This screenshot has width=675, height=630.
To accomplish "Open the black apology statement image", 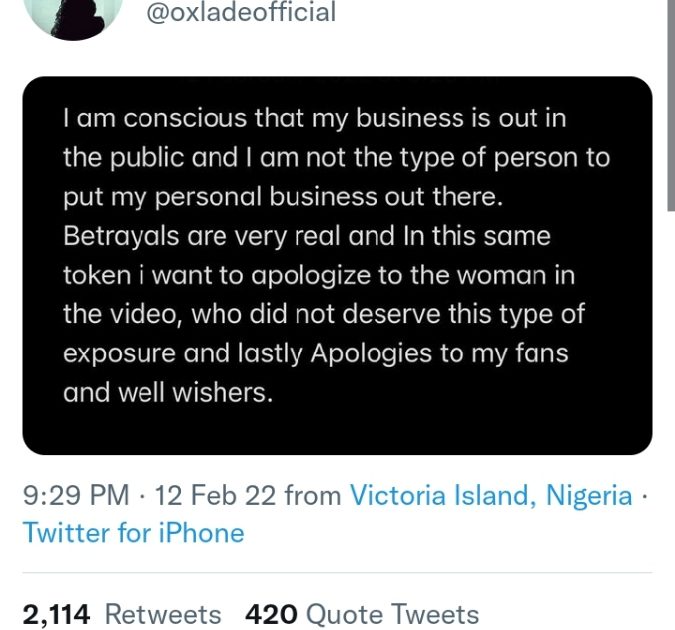I will coord(337,265).
